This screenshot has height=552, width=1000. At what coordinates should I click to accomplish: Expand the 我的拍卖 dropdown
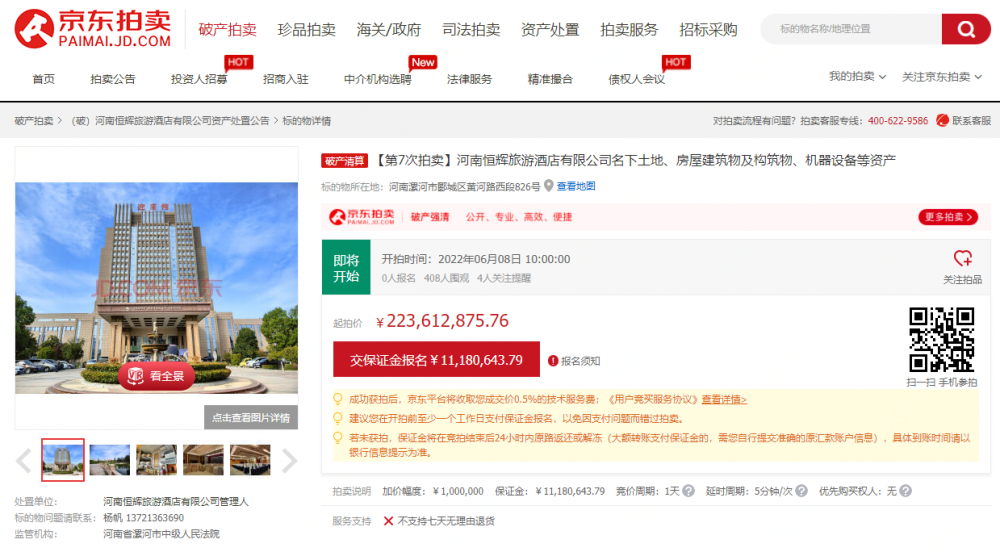[x=857, y=76]
